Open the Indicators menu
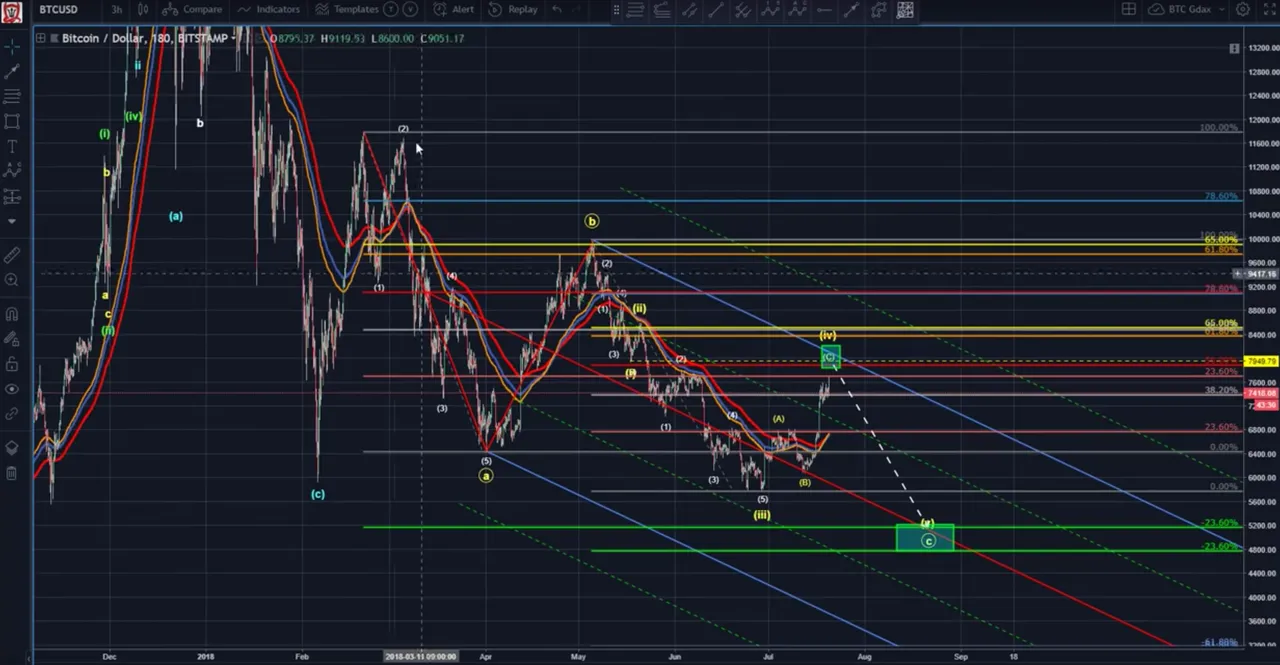Image resolution: width=1280 pixels, height=665 pixels. click(x=269, y=9)
